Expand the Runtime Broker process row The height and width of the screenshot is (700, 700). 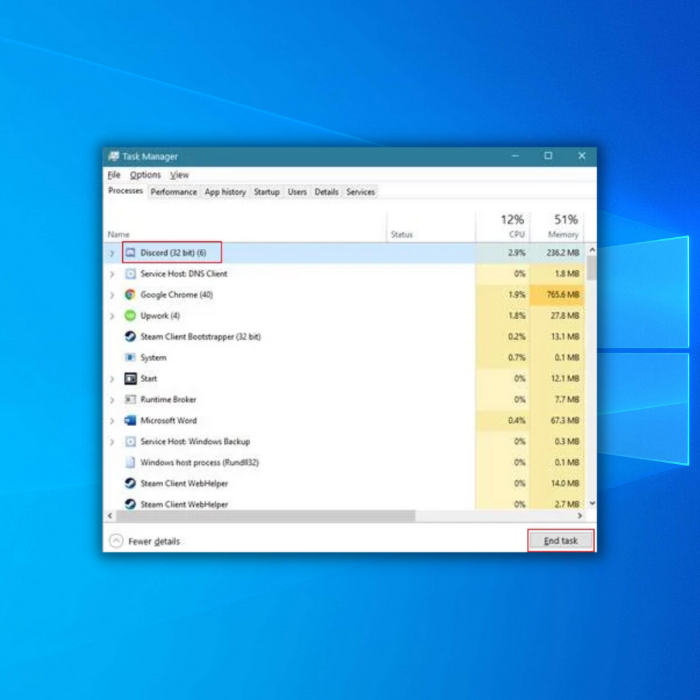pyautogui.click(x=112, y=400)
